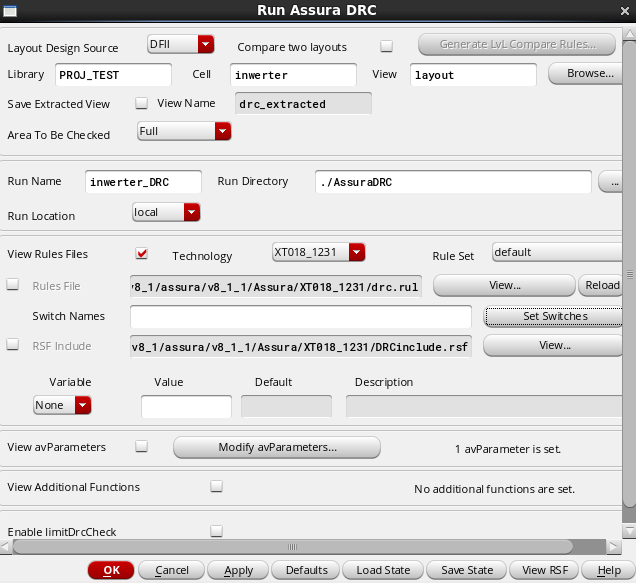Image resolution: width=636 pixels, height=583 pixels.
Task: Click the Cancel button
Action: pyautogui.click(x=171, y=570)
